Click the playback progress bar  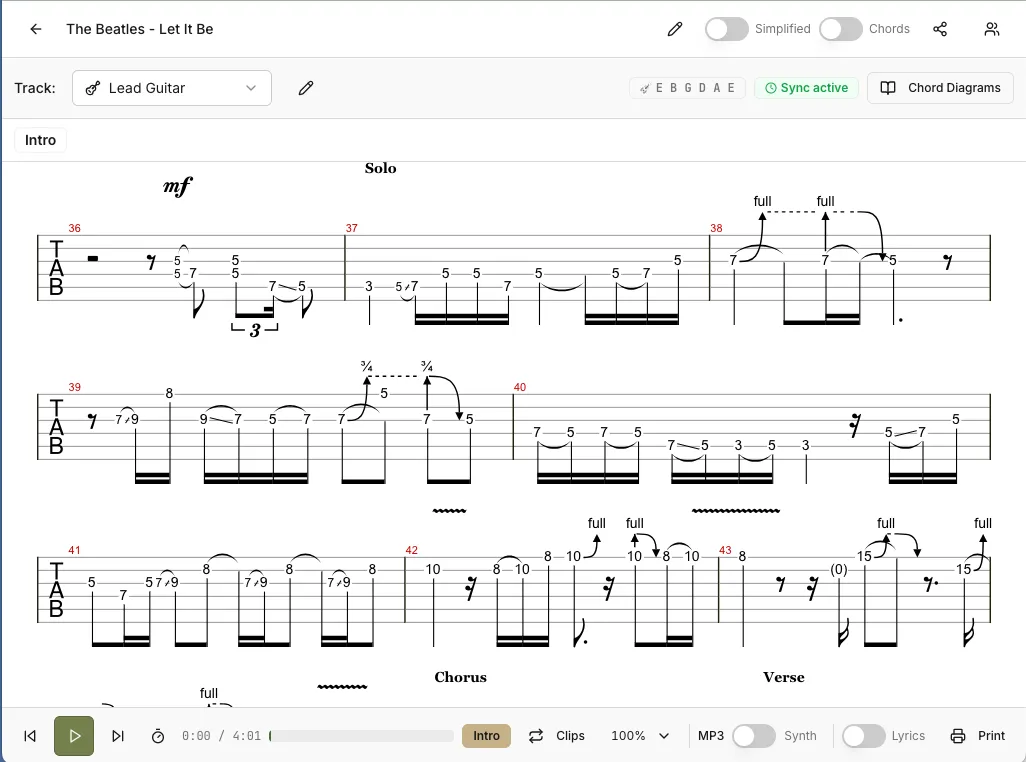[x=361, y=736]
